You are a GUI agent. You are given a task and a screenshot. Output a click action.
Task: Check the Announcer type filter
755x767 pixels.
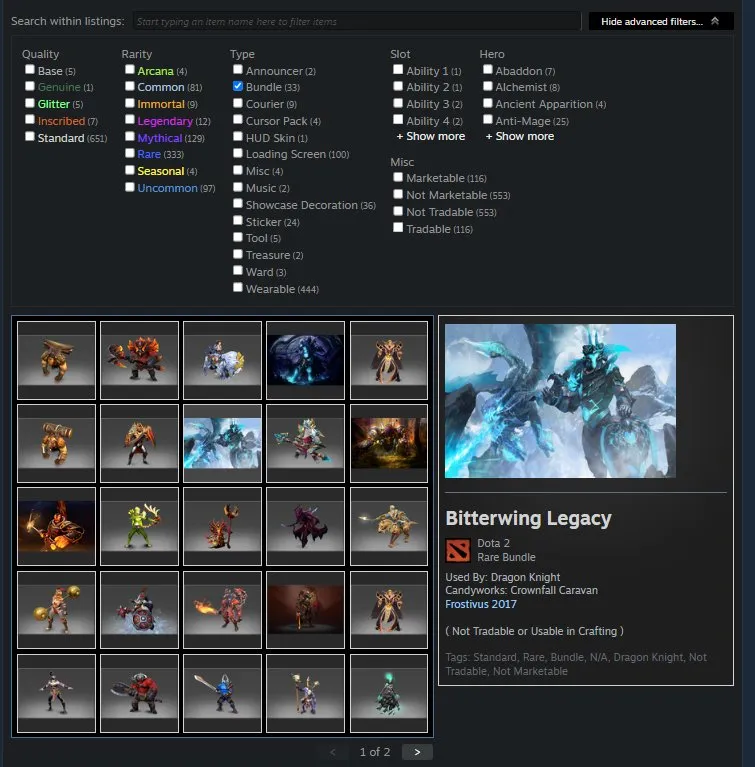click(238, 69)
